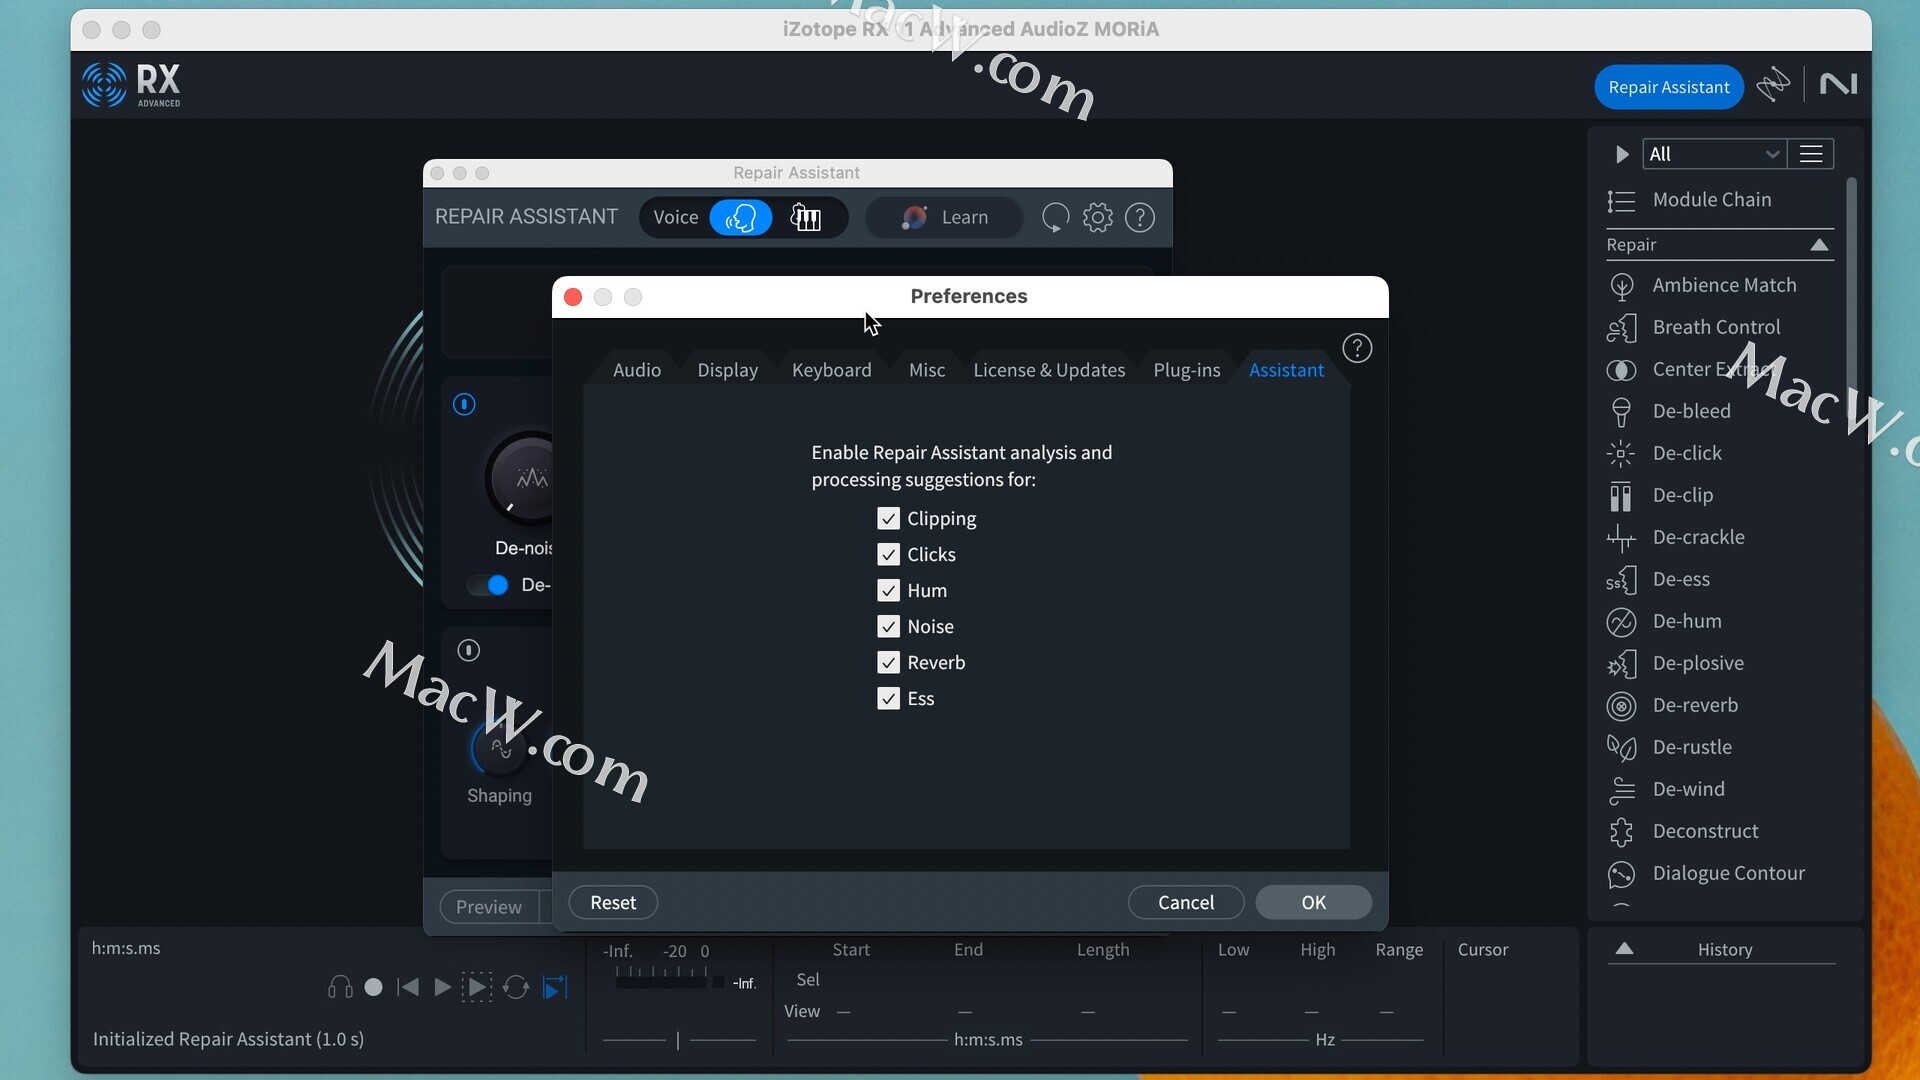This screenshot has width=1920, height=1080.
Task: Cancel the Preferences dialog
Action: pyautogui.click(x=1186, y=903)
